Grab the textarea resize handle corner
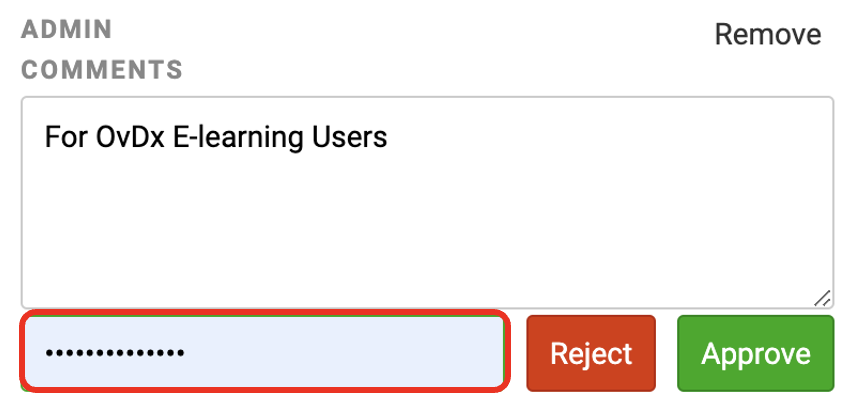 [x=822, y=298]
